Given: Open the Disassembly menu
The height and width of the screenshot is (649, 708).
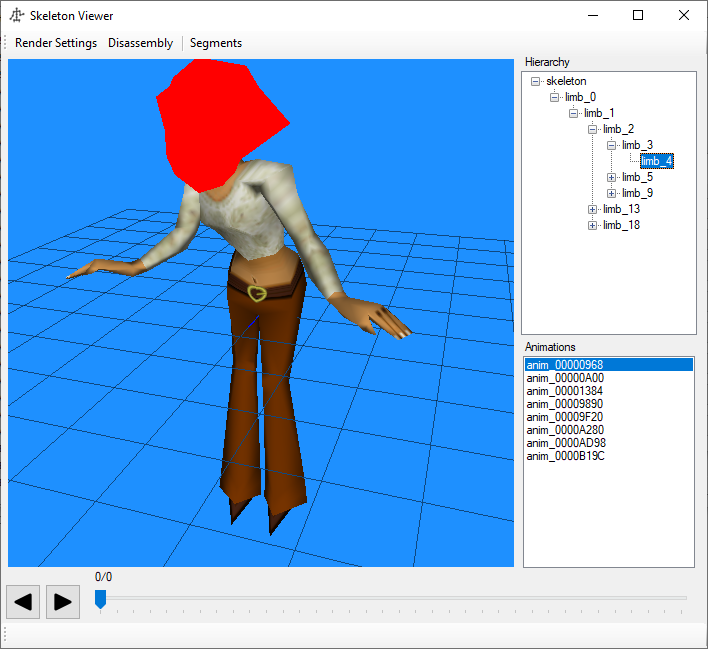Looking at the screenshot, I should 140,43.
